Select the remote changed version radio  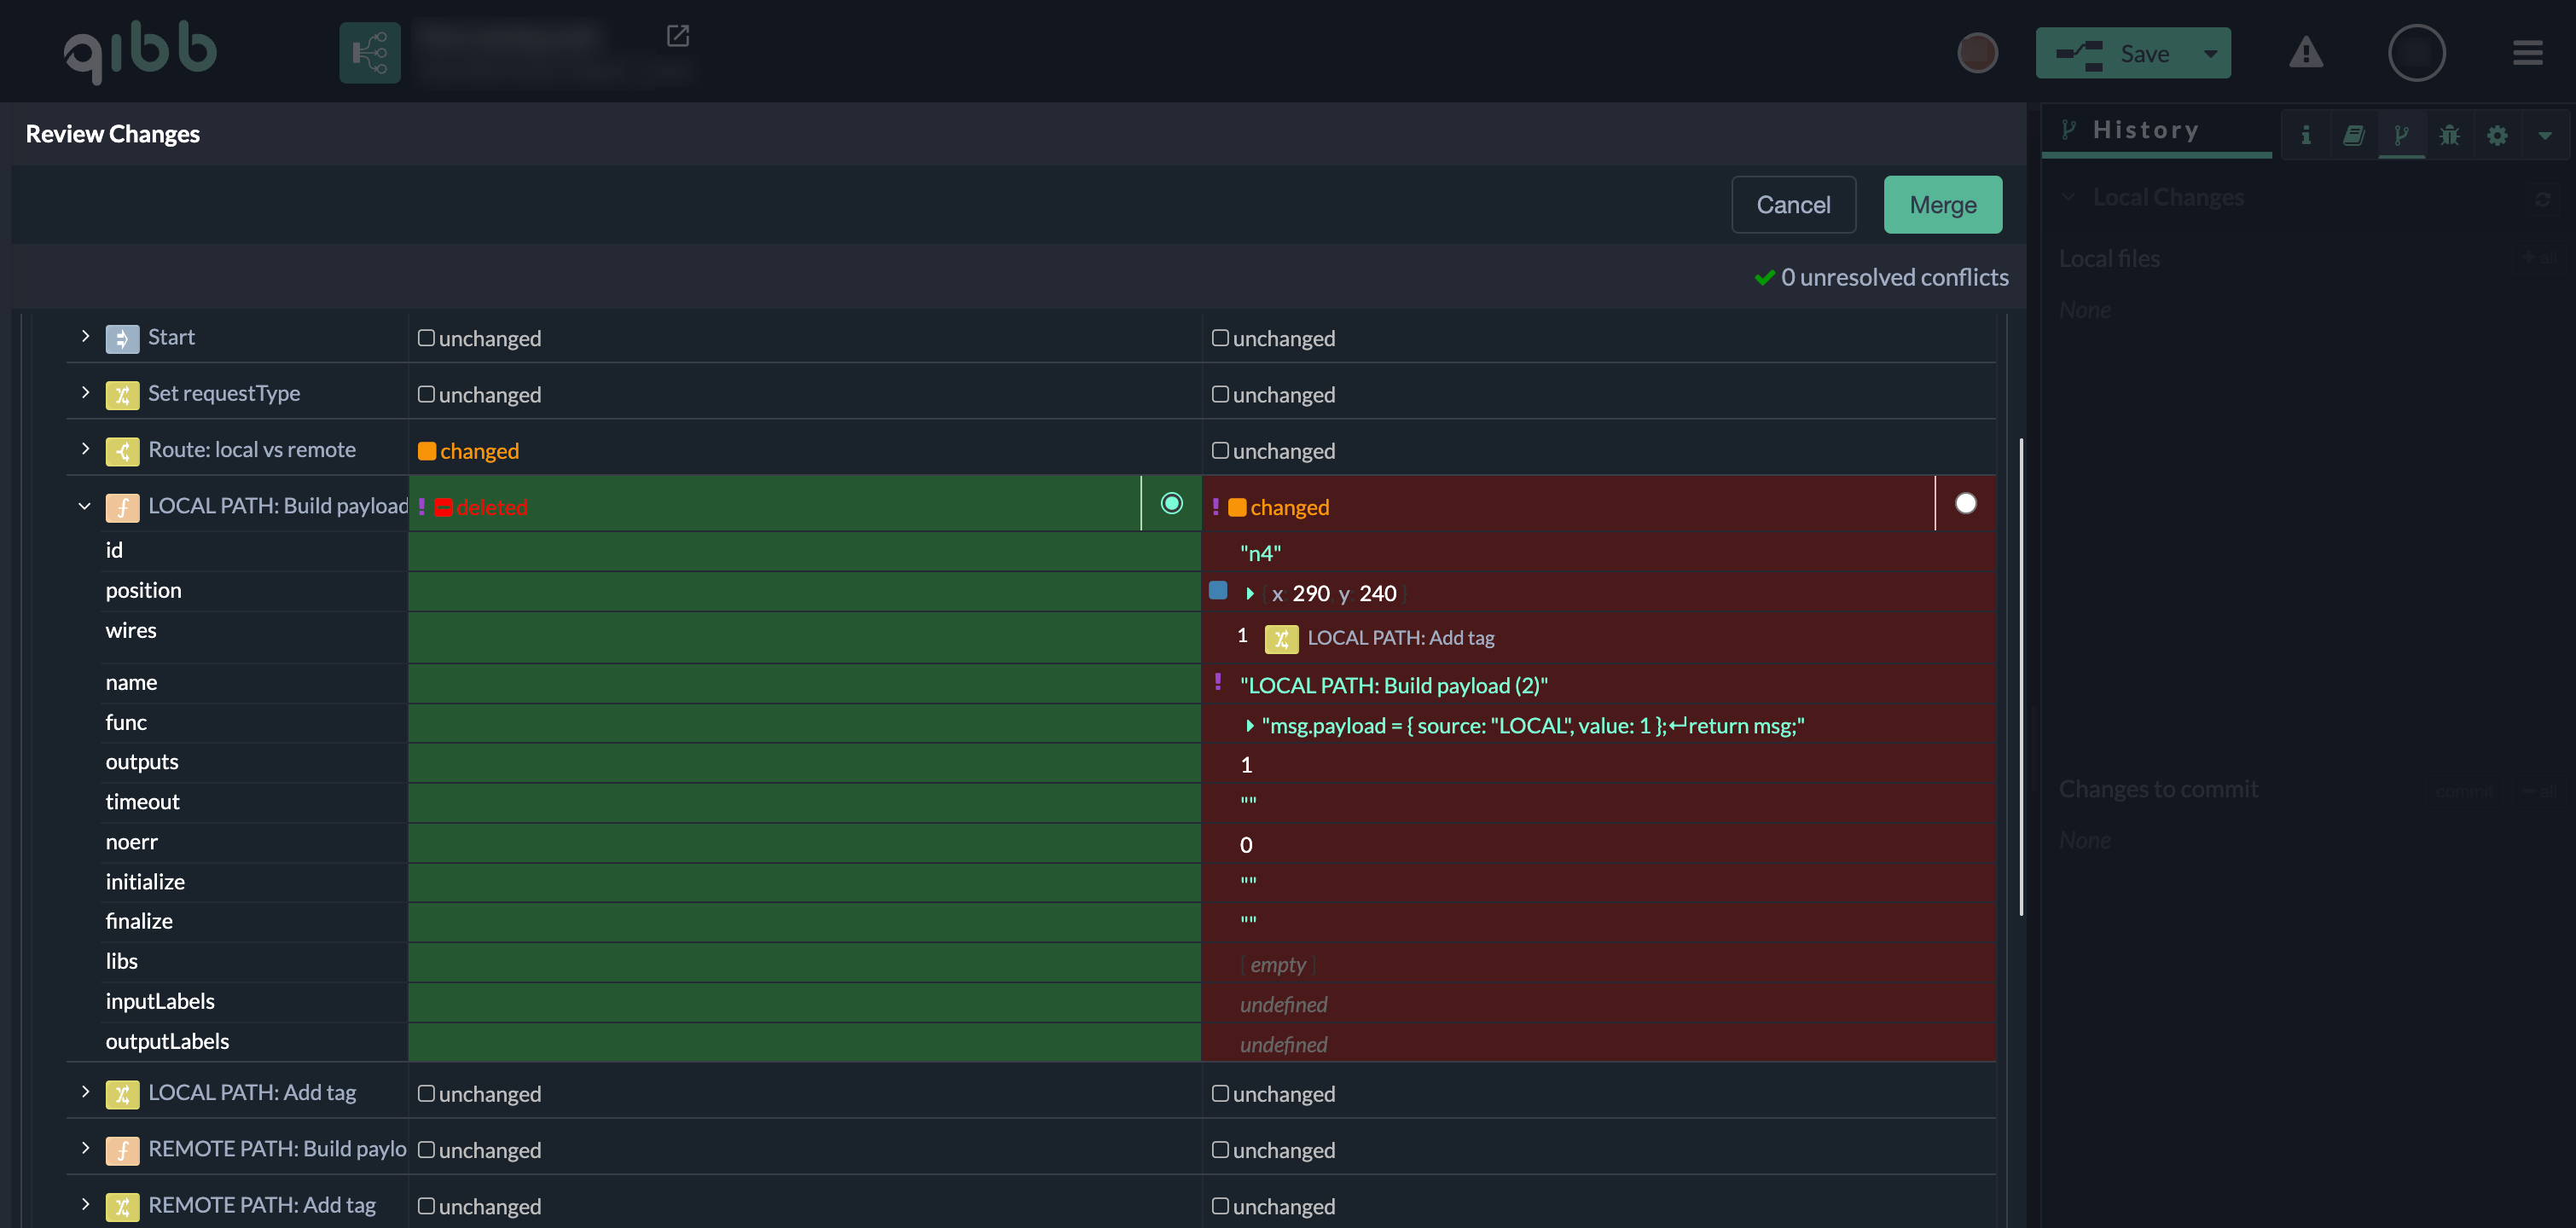[1965, 503]
